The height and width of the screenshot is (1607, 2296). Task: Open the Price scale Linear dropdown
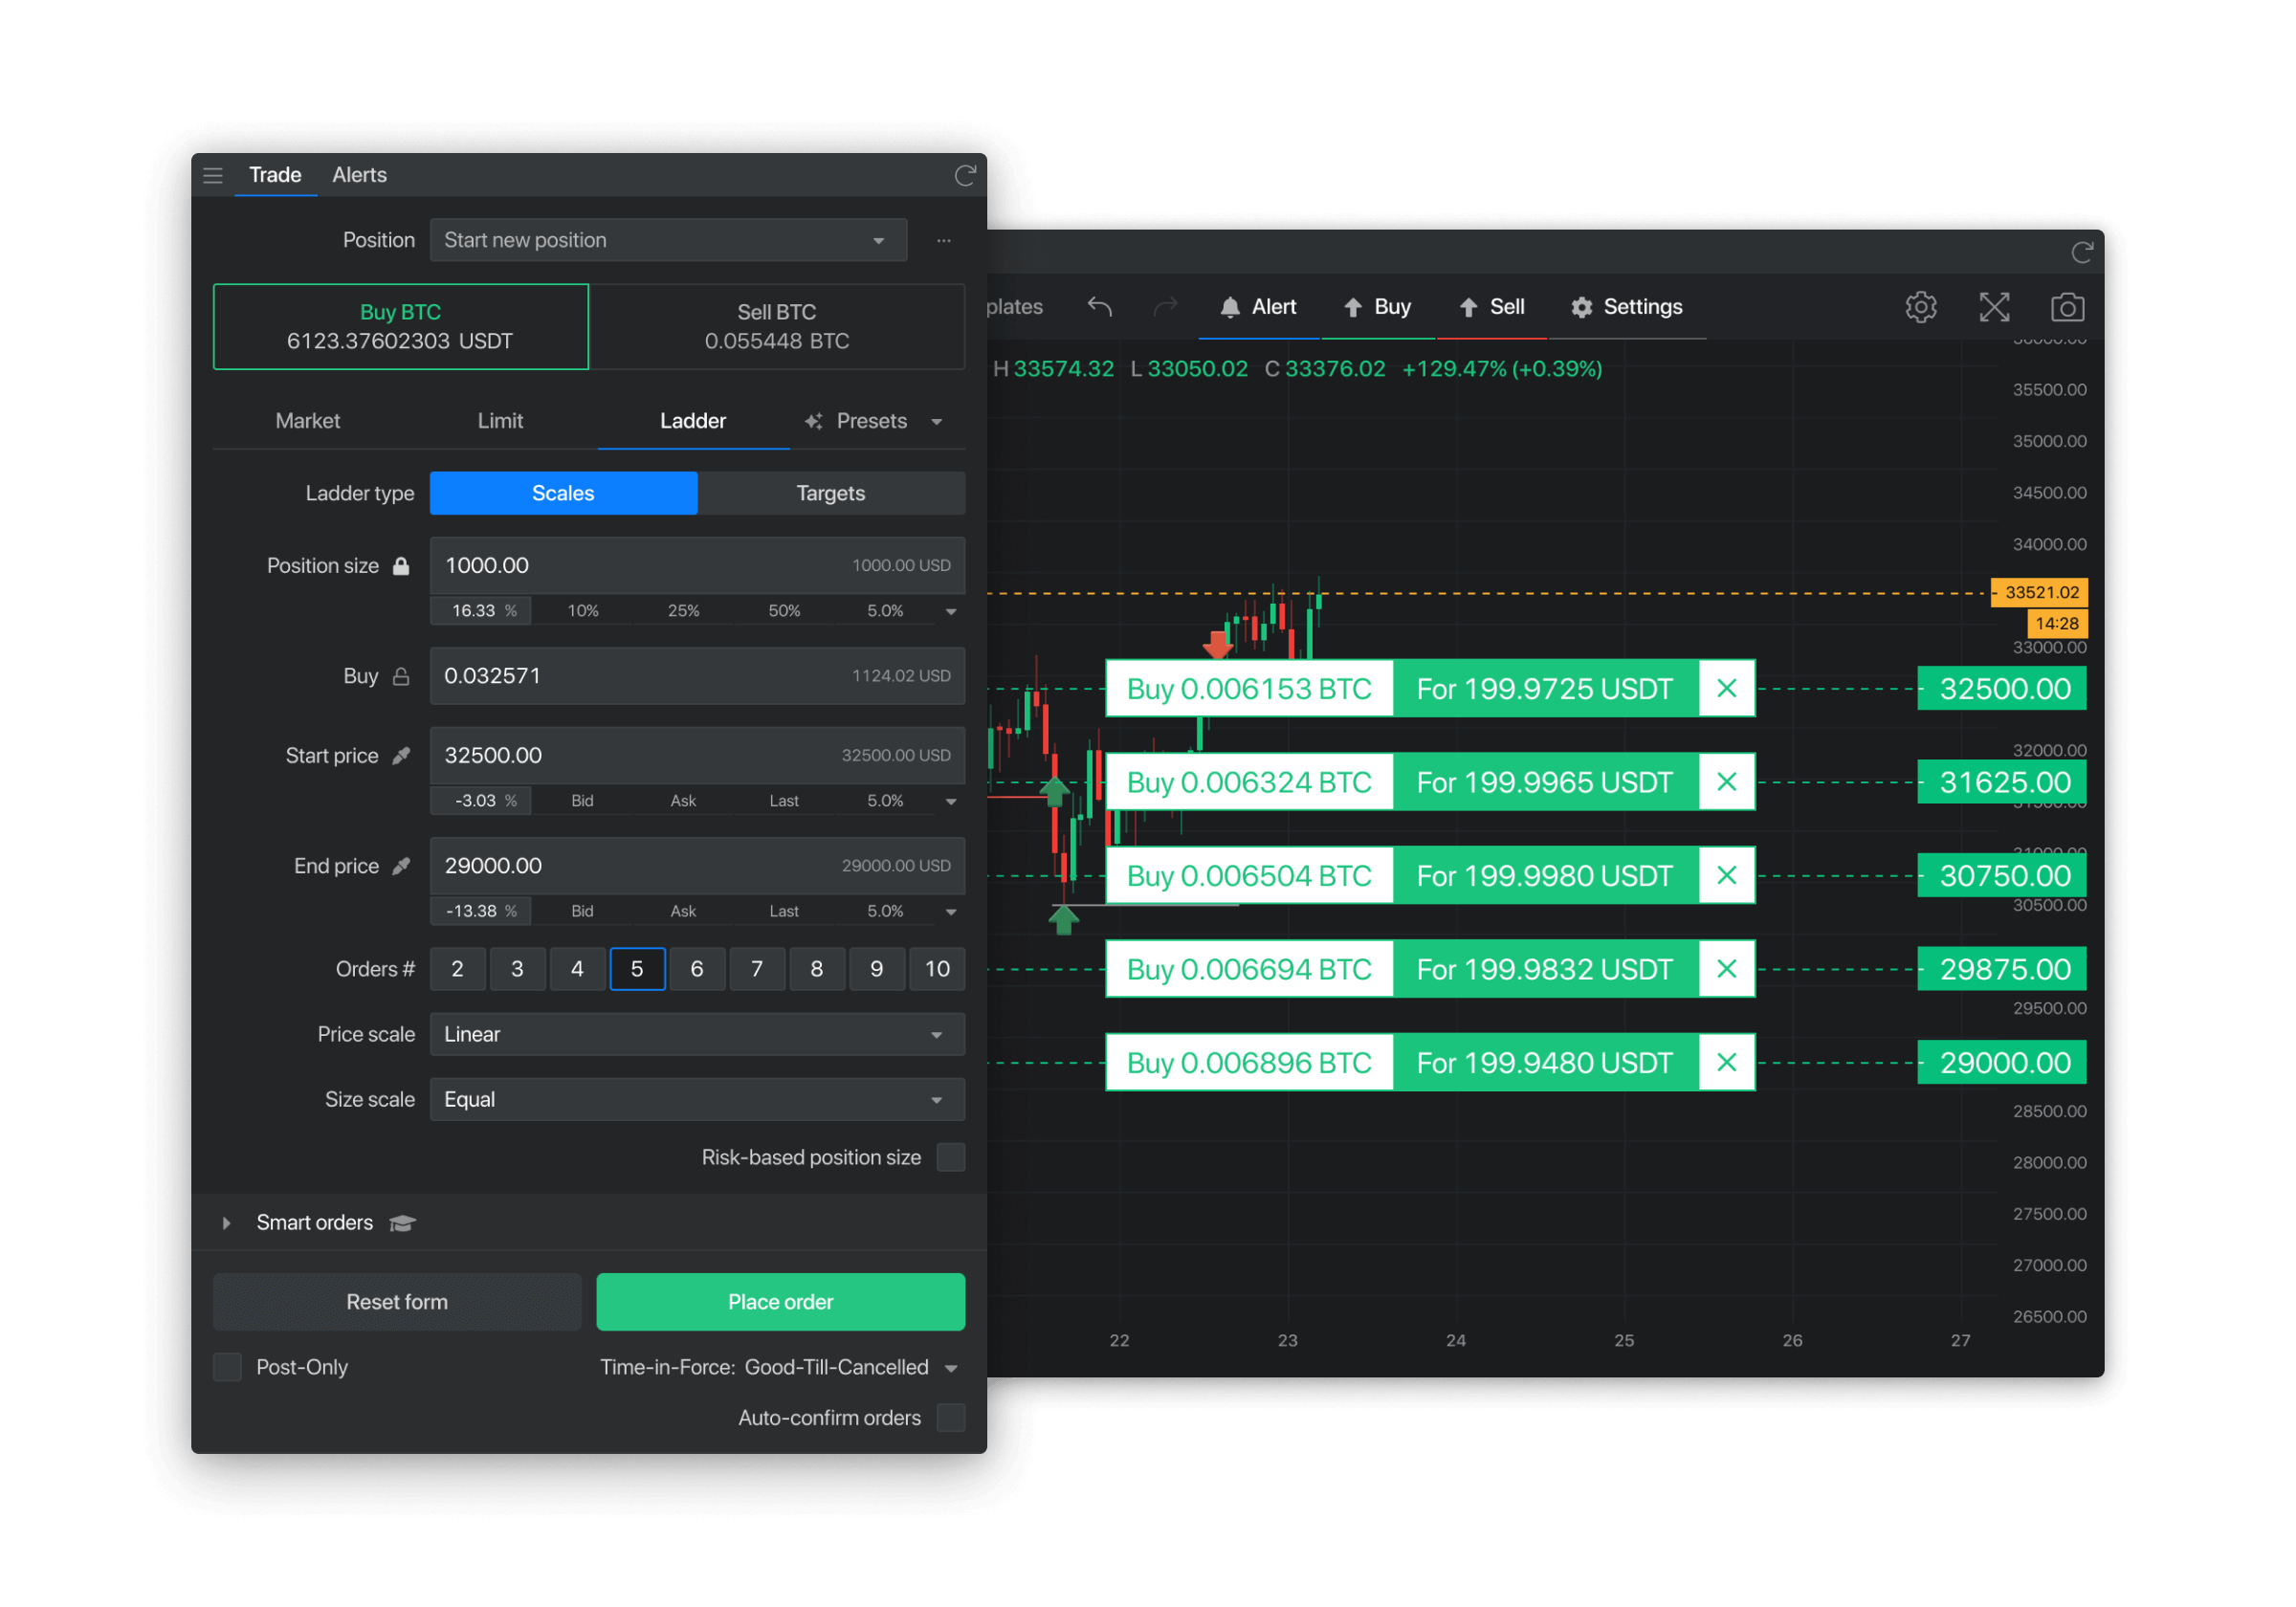coord(697,1035)
